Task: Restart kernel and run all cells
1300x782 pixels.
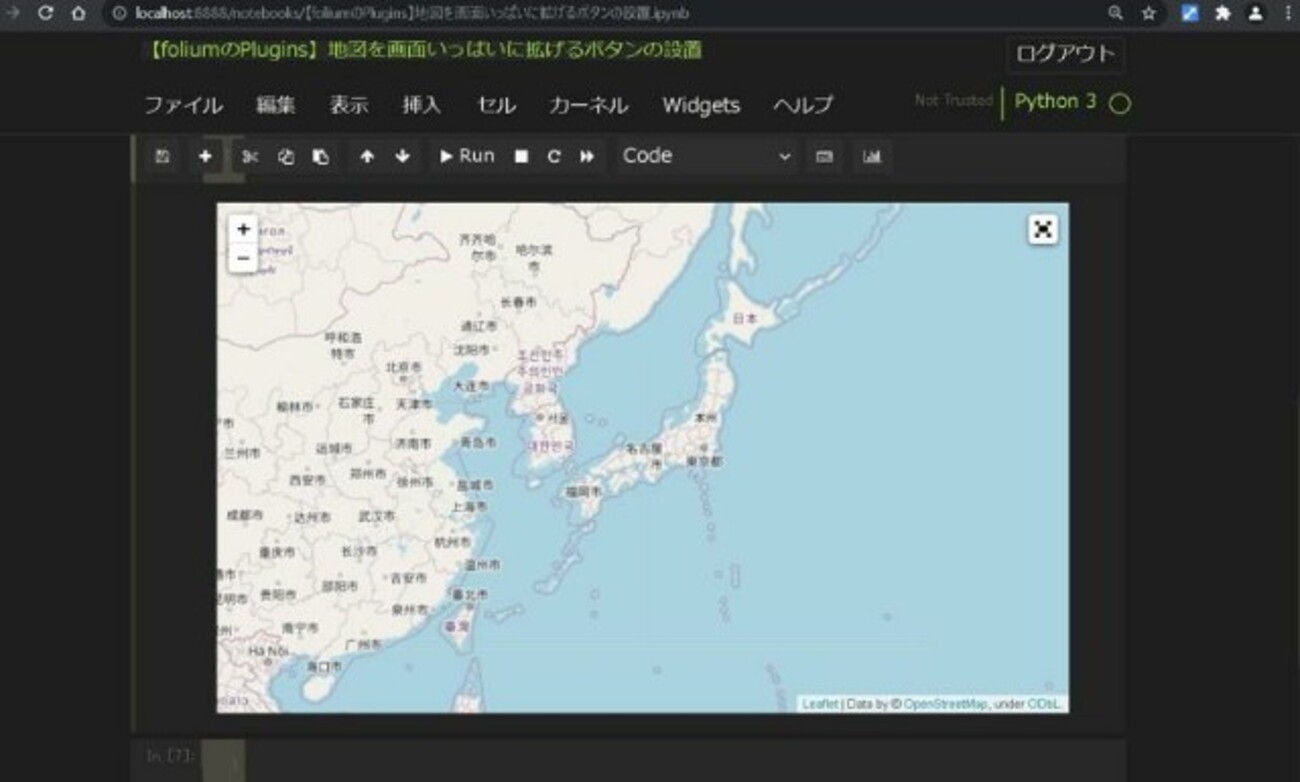Action: (x=587, y=156)
